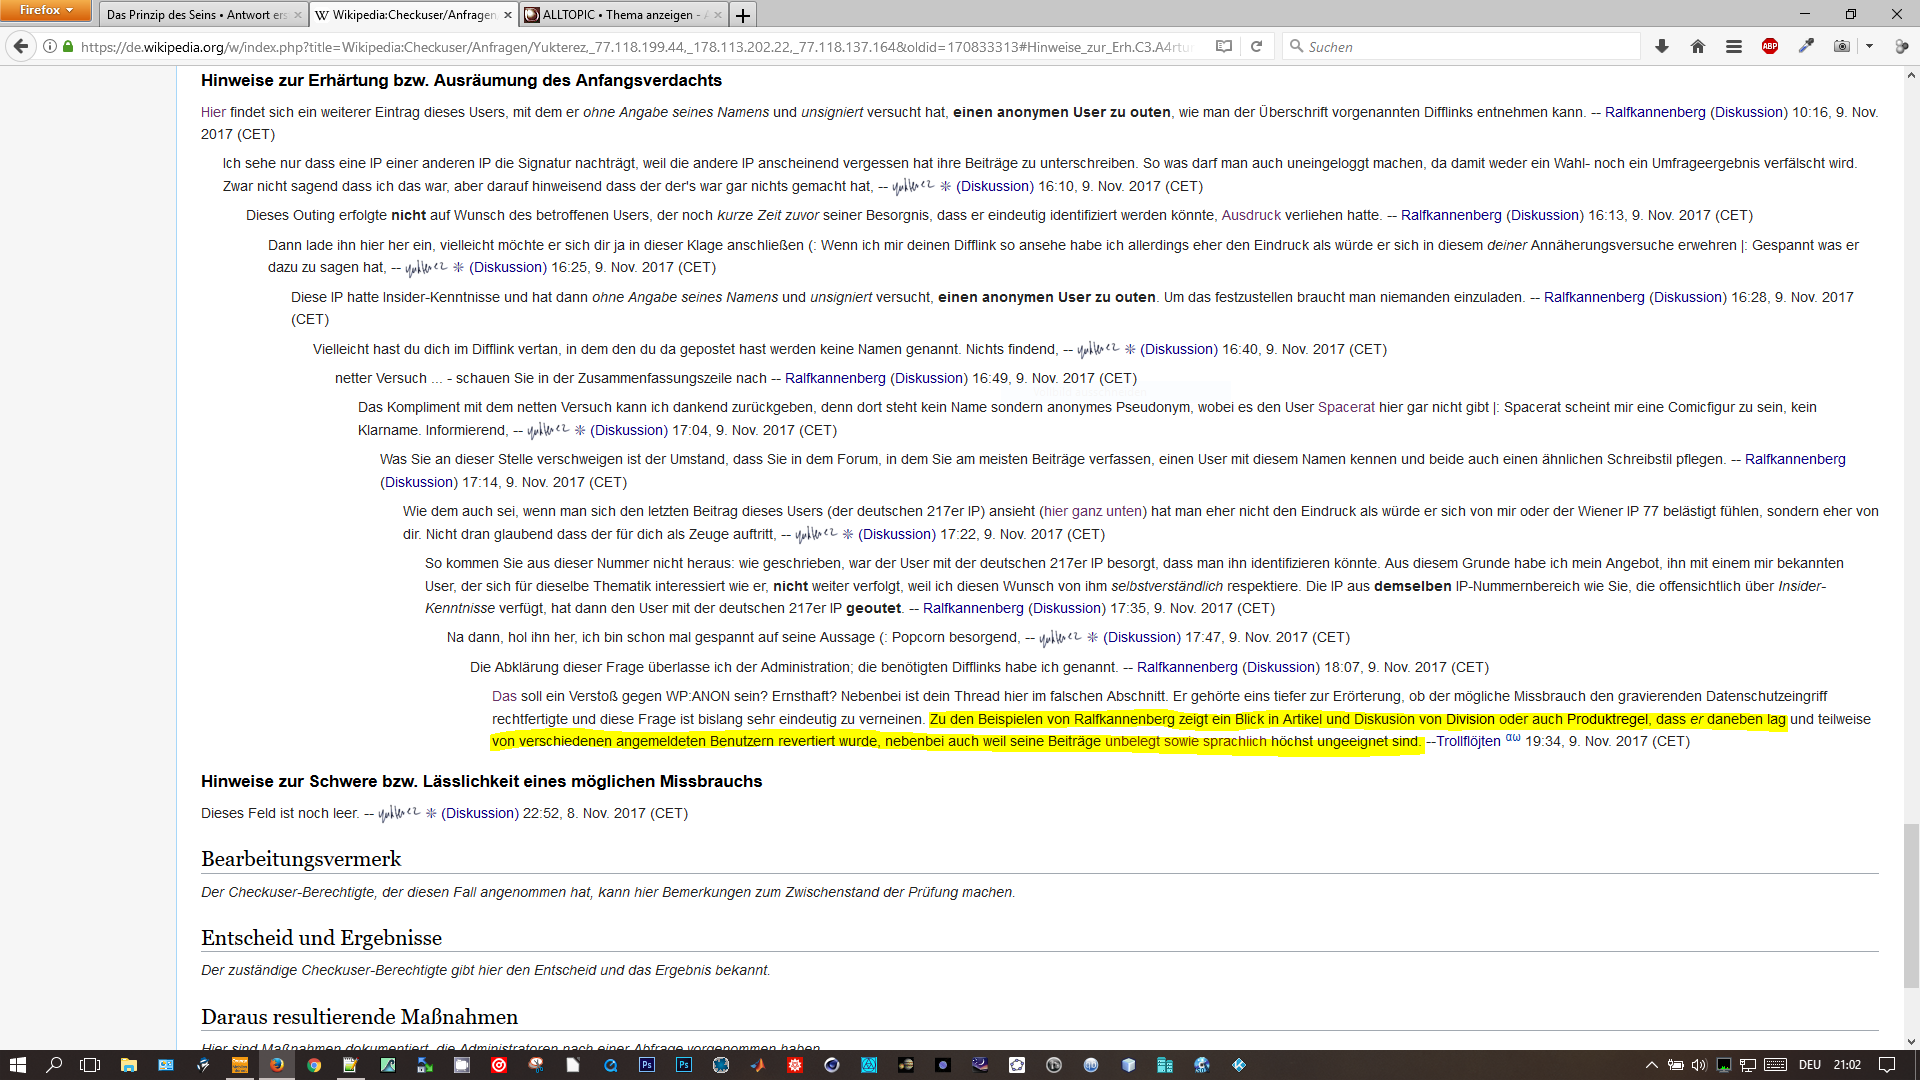Click the "hier ganz unten" link
Image resolution: width=1920 pixels, height=1080 pixels.
click(1093, 511)
